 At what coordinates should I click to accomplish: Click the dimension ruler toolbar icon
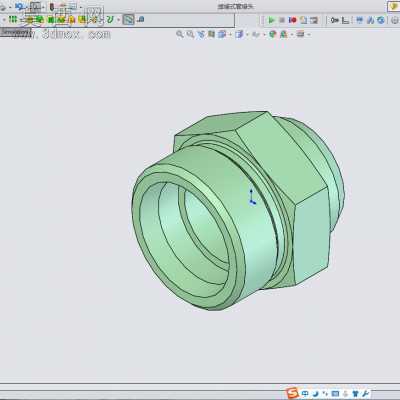(346, 20)
